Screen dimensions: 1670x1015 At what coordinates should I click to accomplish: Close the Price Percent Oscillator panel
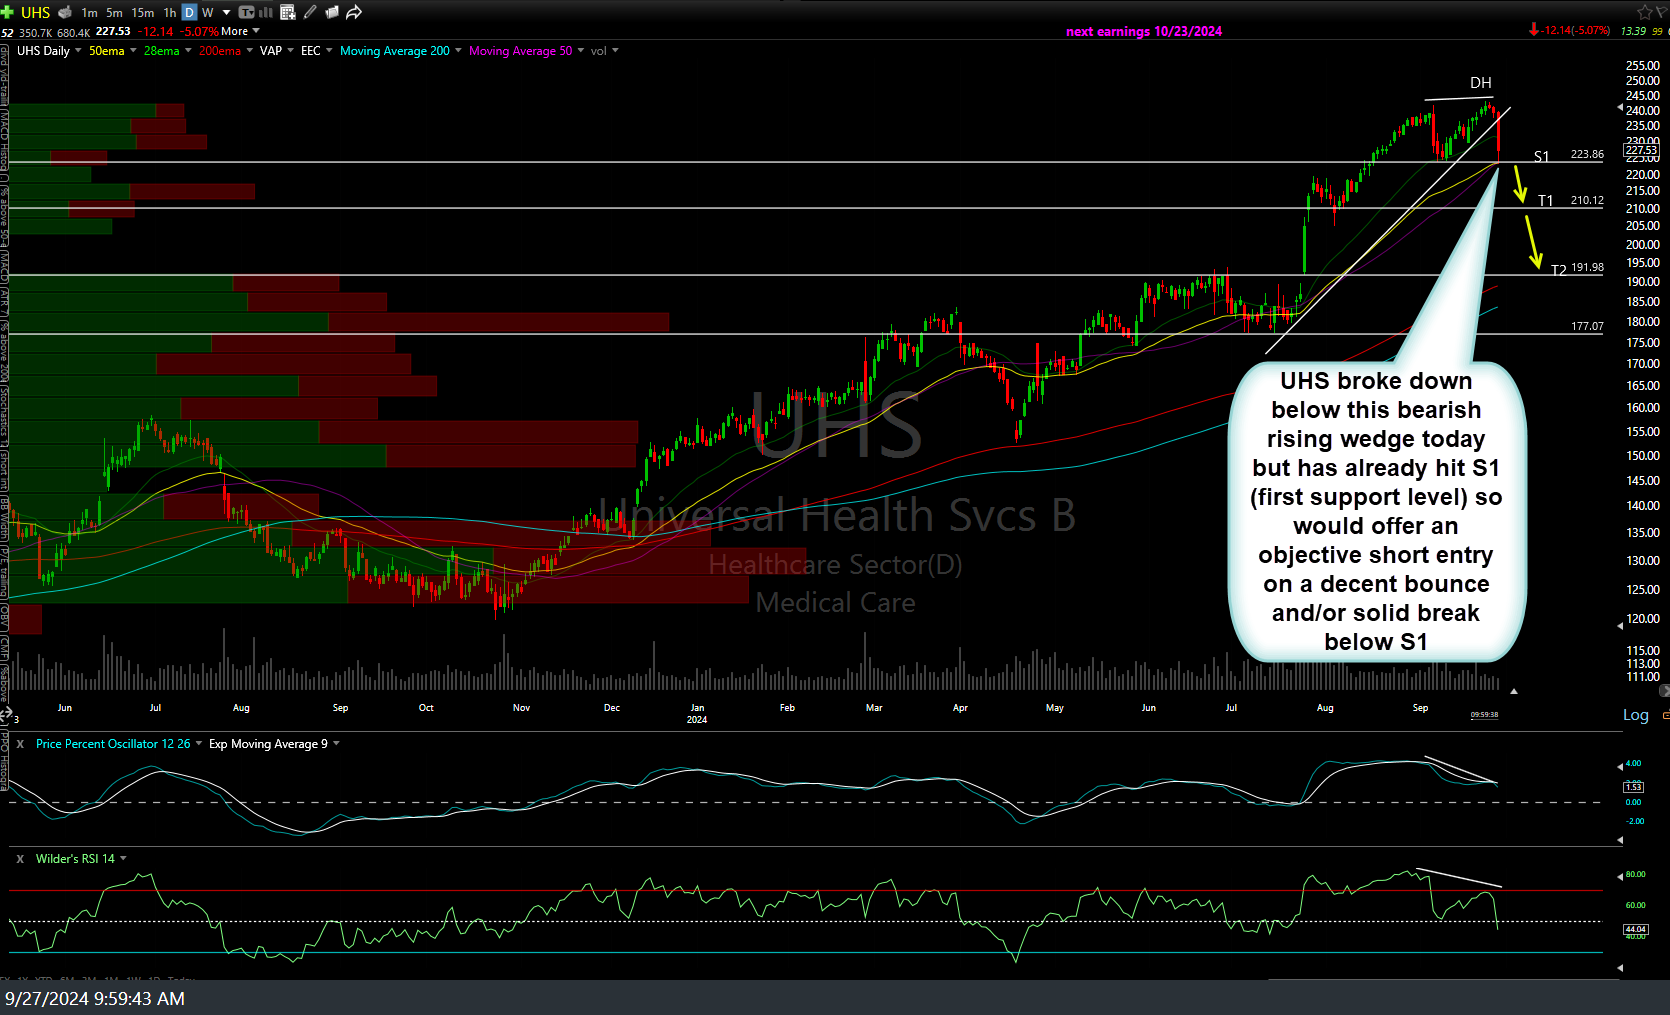coord(20,744)
